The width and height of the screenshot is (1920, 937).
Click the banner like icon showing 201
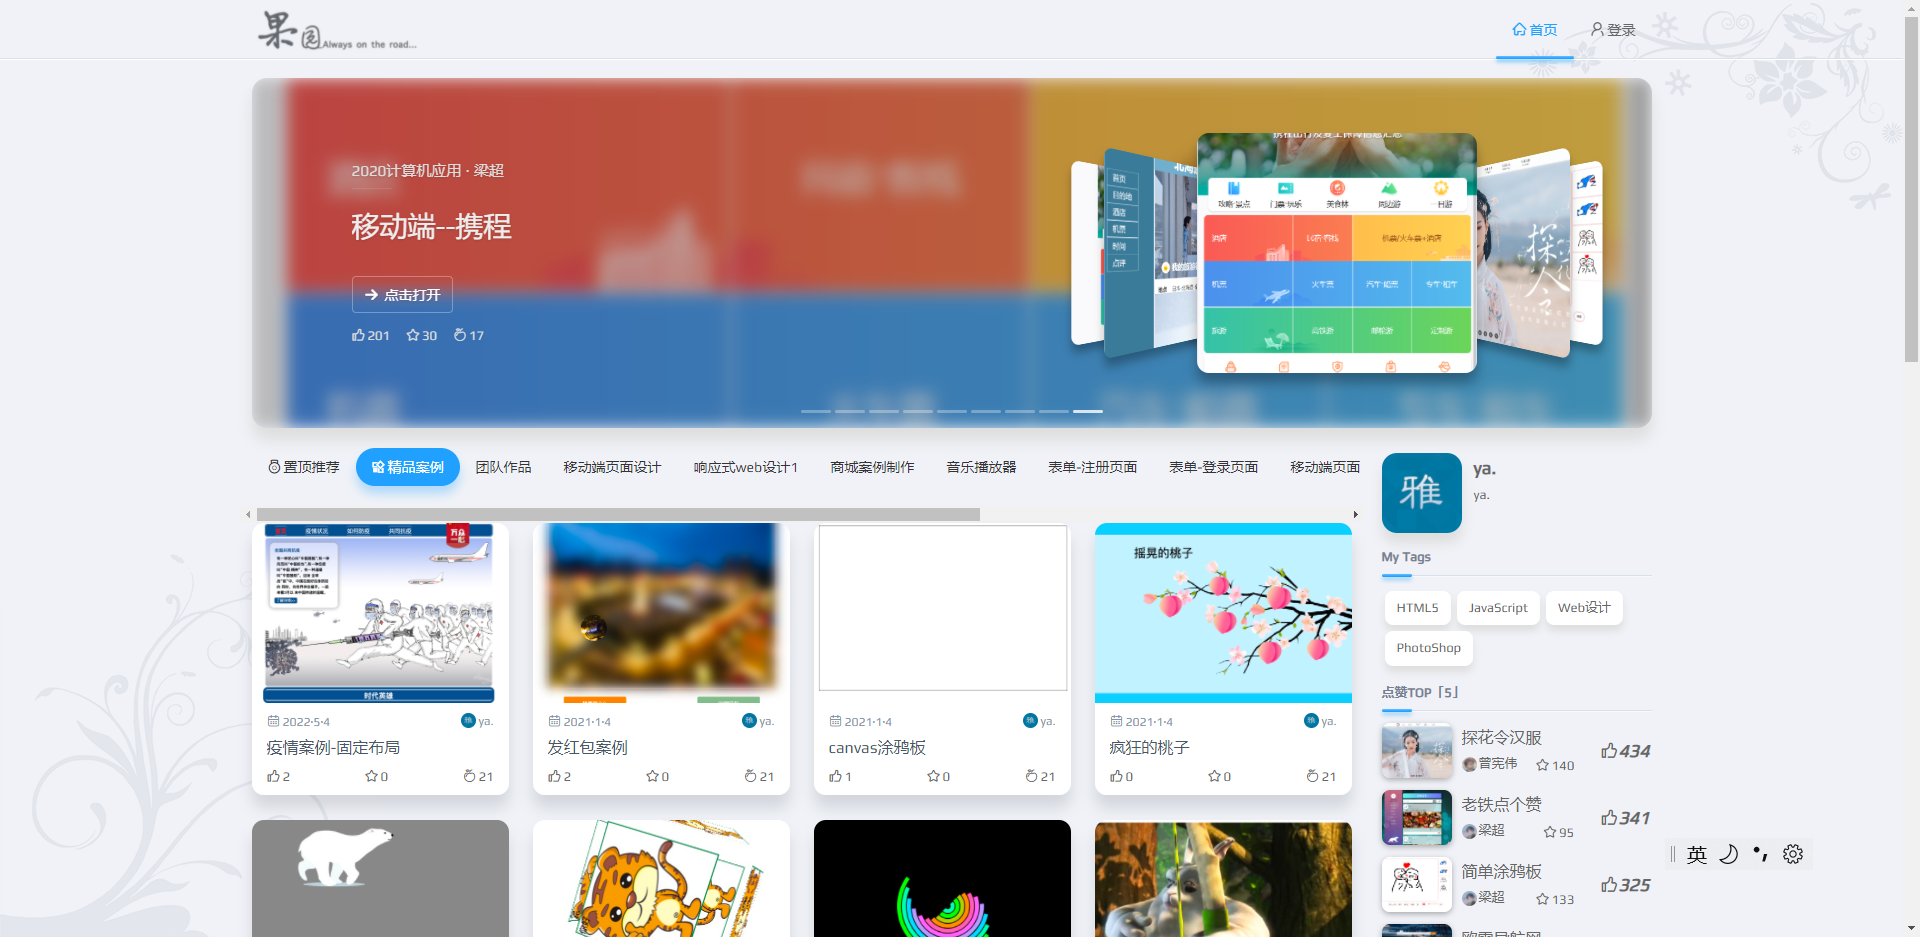point(358,335)
